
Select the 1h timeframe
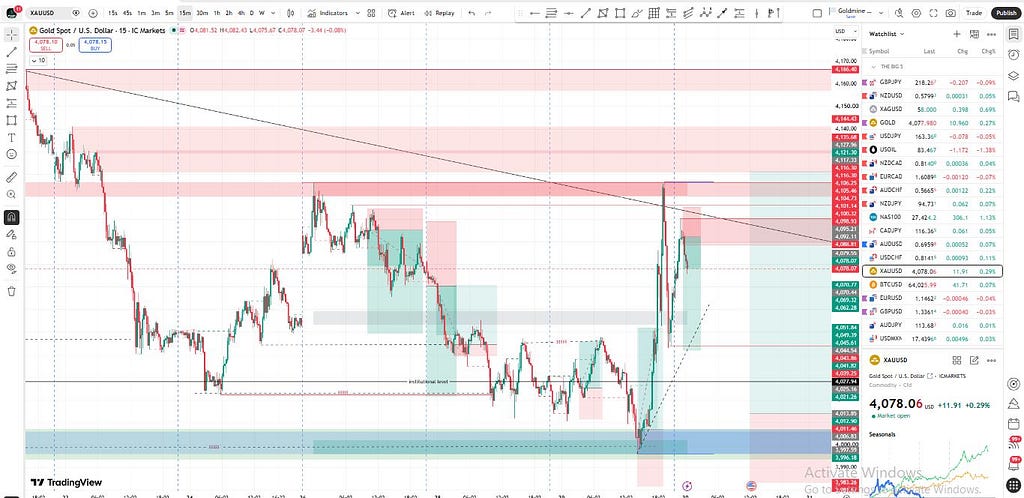click(x=217, y=13)
